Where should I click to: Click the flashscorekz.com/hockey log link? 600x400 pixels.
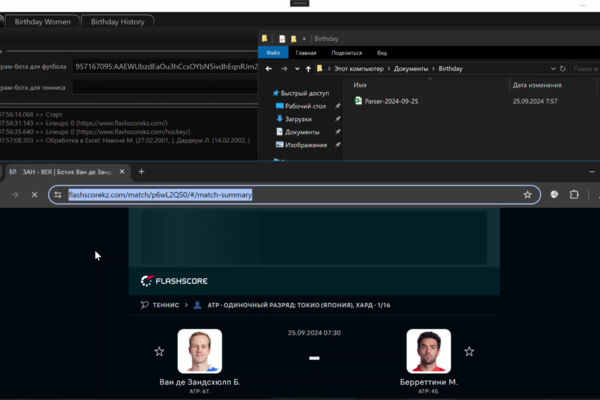point(133,132)
